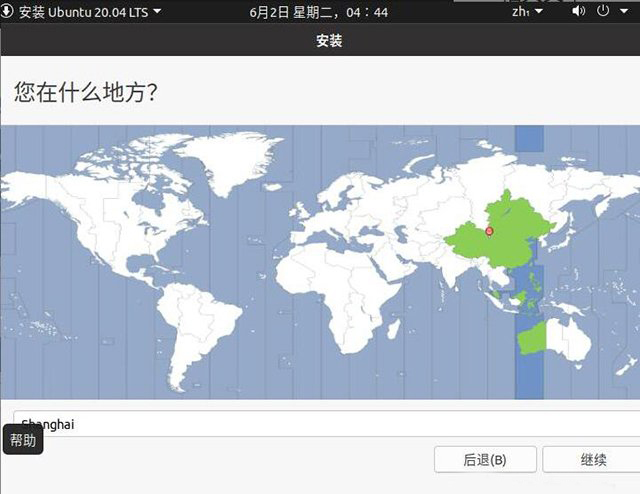Click the 帮助 help tooltip
640x494 pixels.
coord(23,440)
